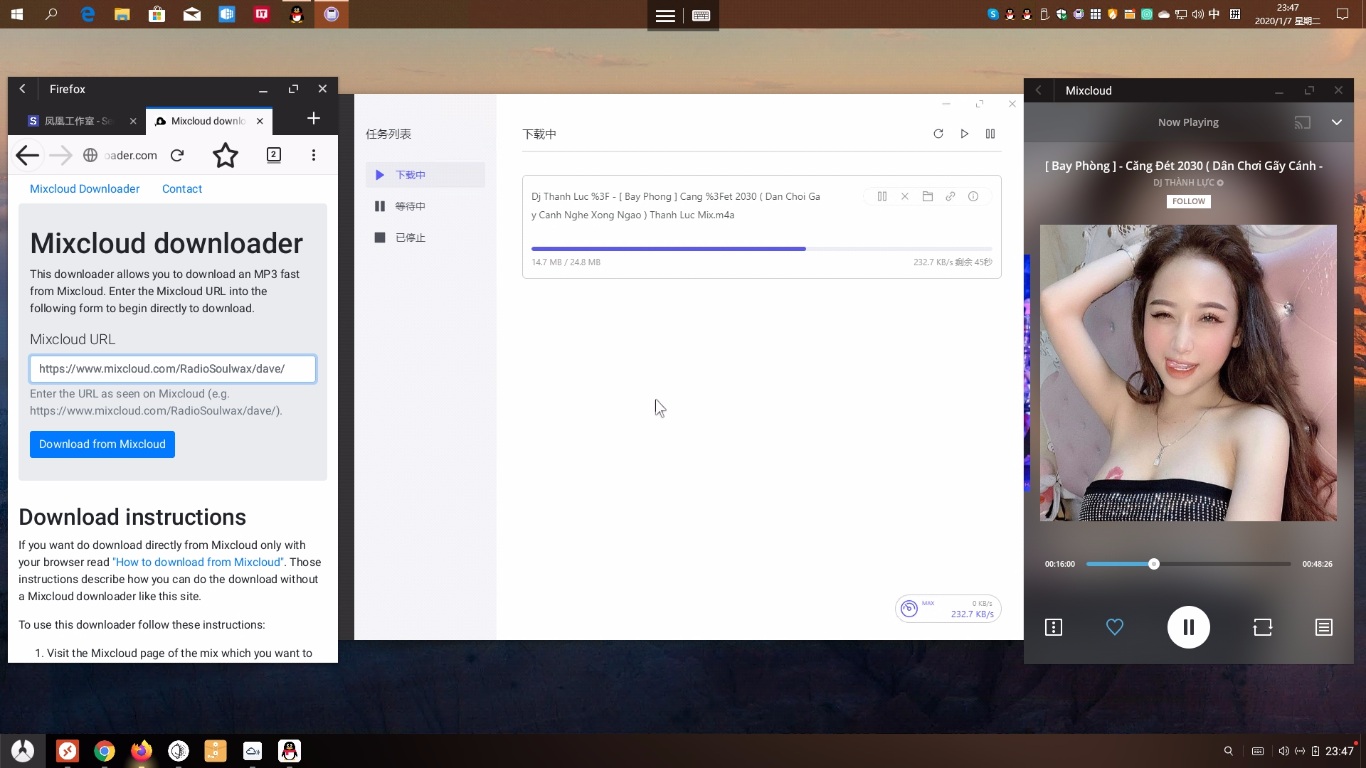
Task: Click the Download from Mixcloud button
Action: 102,444
